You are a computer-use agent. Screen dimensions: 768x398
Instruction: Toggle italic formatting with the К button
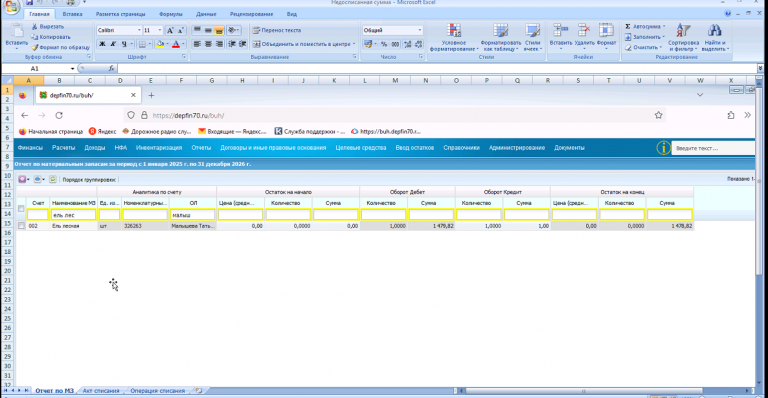click(113, 44)
